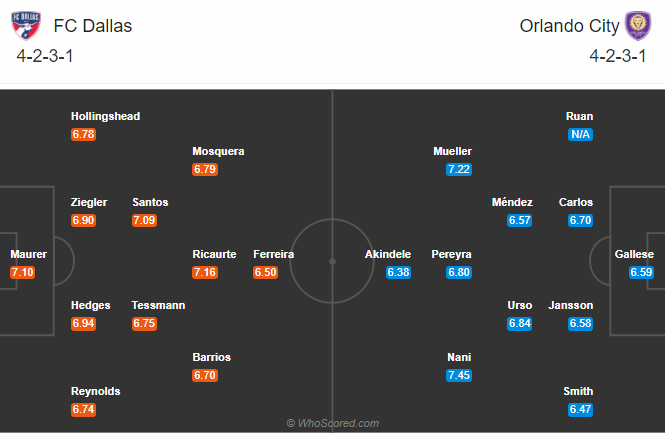Click Ruan's N/A rating badge
665x433 pixels.
[580, 134]
